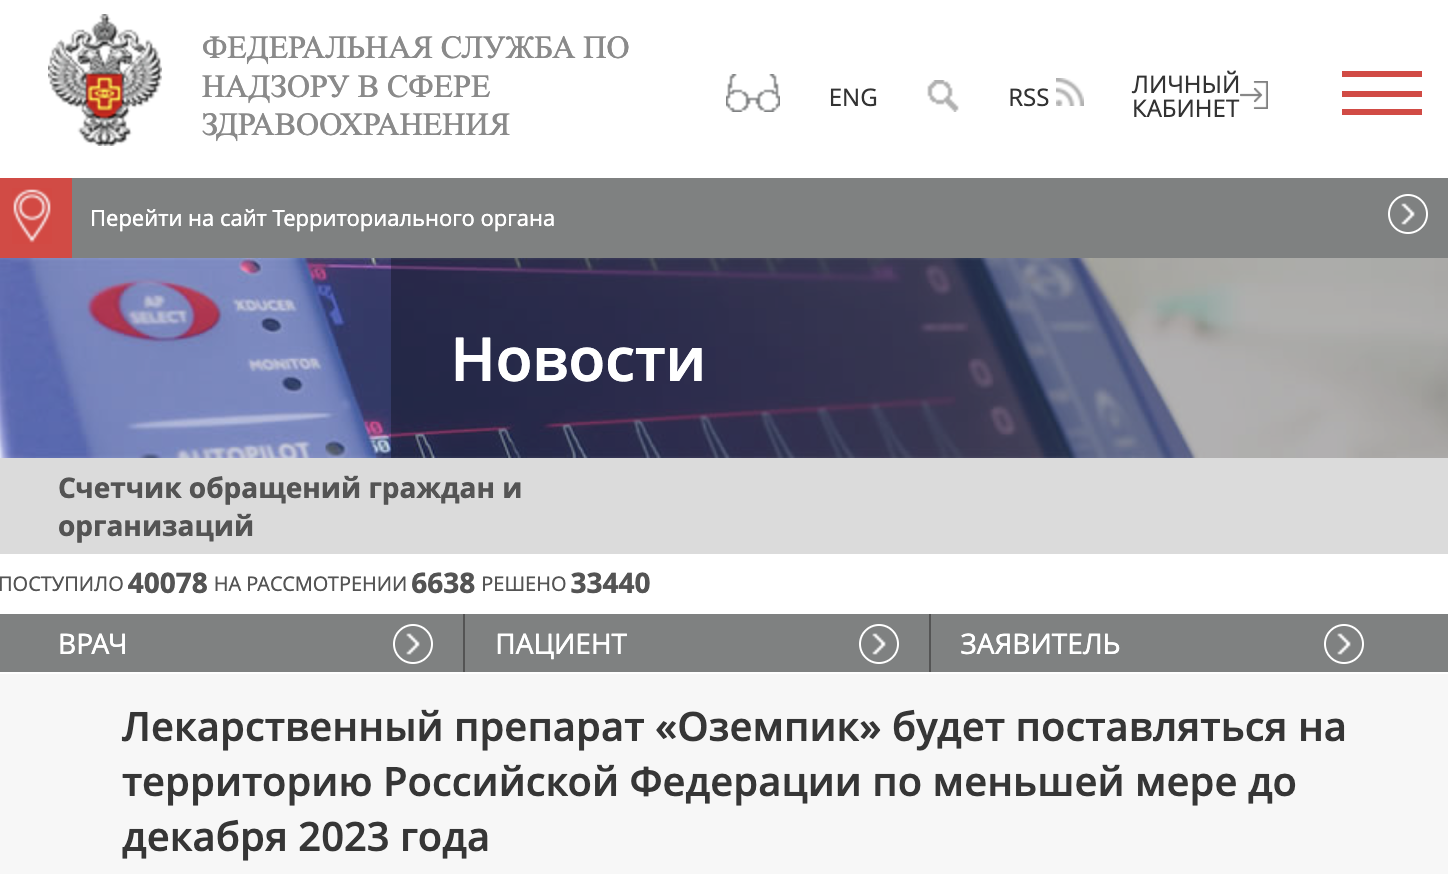1448x874 pixels.
Task: Click the НА РАССМОТРЕНИИ 6638 counter
Action: pos(344,583)
